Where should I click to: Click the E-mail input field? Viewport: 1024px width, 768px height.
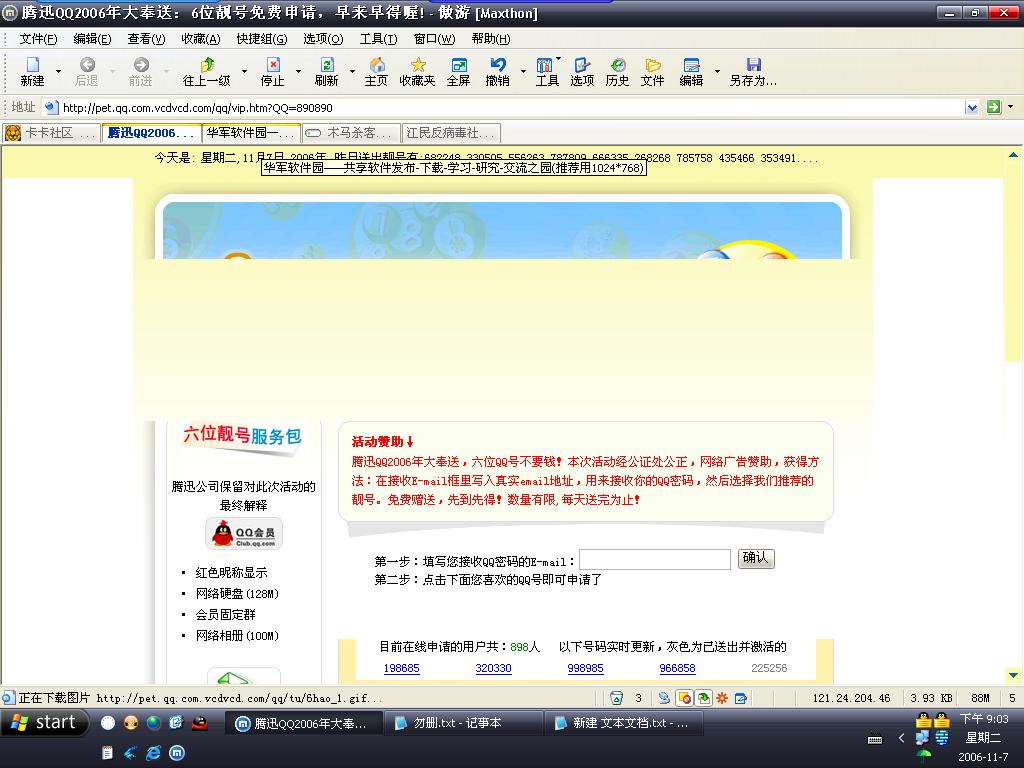point(654,560)
